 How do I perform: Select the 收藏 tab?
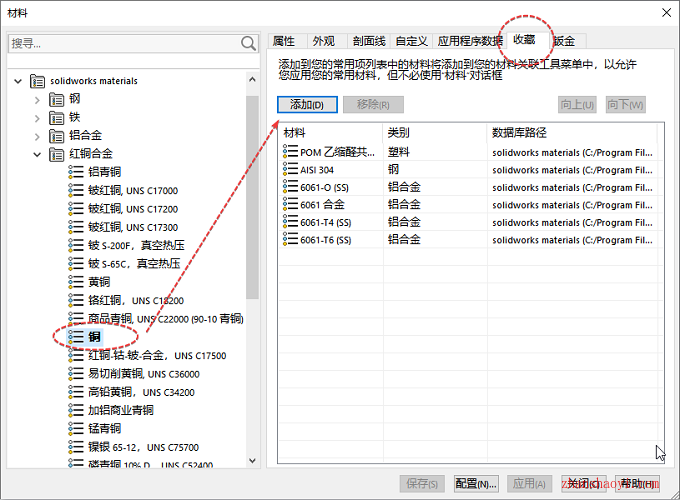tap(524, 40)
